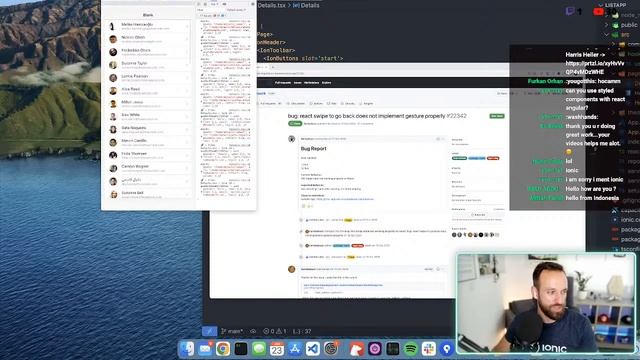The width and height of the screenshot is (640, 360).
Task: Click the issue author avatar beside Bug Report
Action: tap(291, 139)
